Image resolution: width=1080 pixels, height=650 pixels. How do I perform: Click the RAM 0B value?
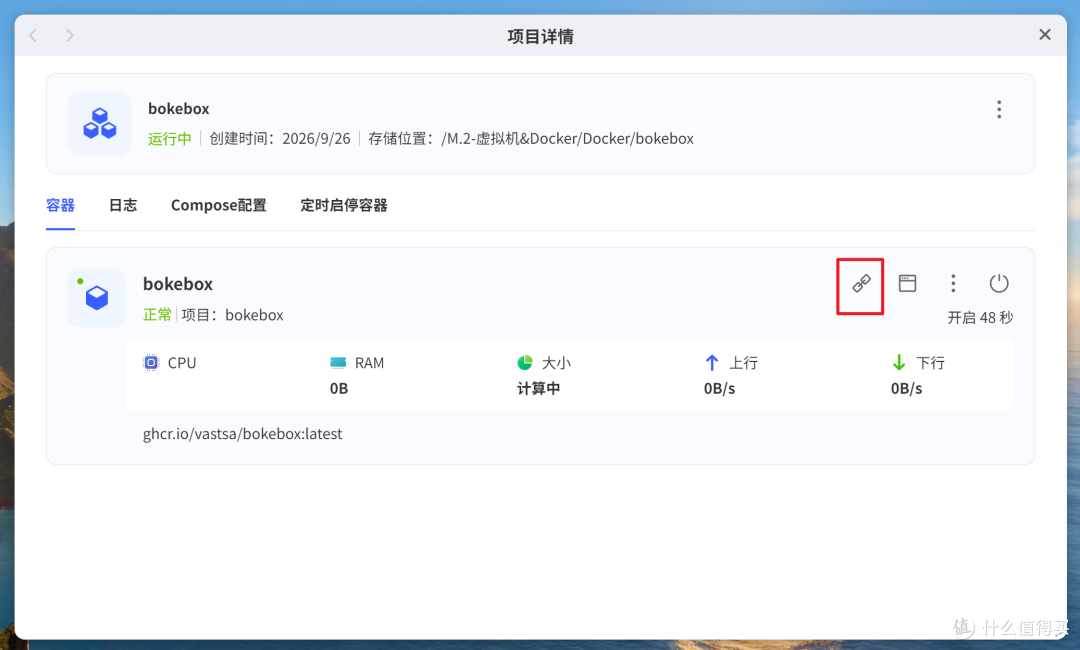tap(339, 388)
